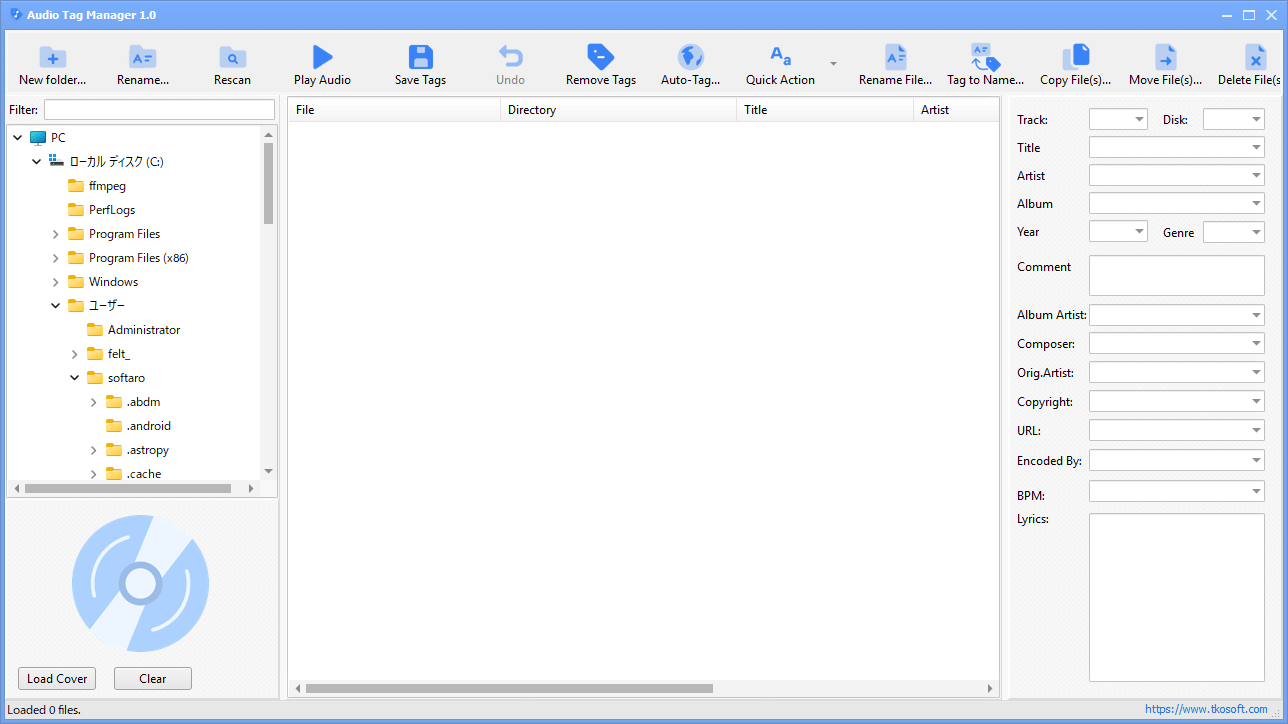Collapse the softaro folder node
The image size is (1288, 724).
click(x=75, y=378)
